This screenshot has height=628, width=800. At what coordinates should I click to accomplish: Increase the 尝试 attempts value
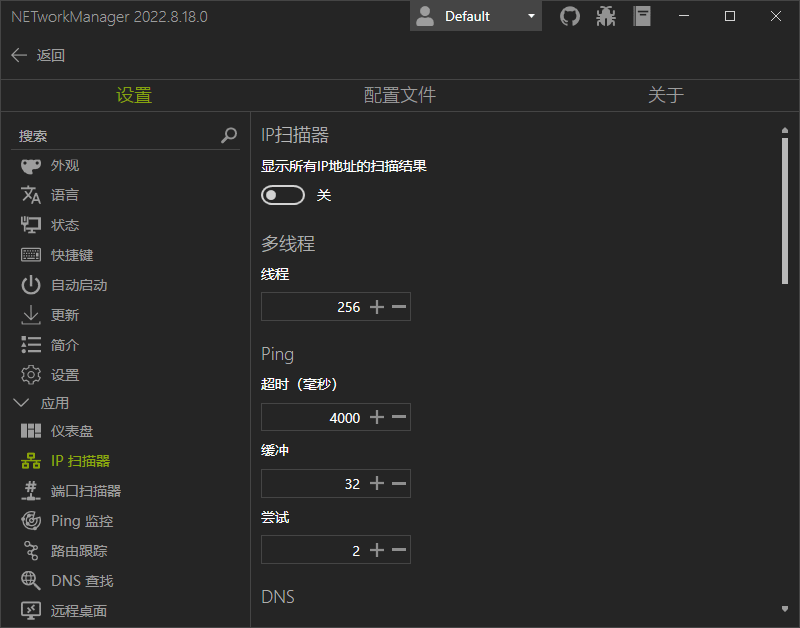point(377,550)
